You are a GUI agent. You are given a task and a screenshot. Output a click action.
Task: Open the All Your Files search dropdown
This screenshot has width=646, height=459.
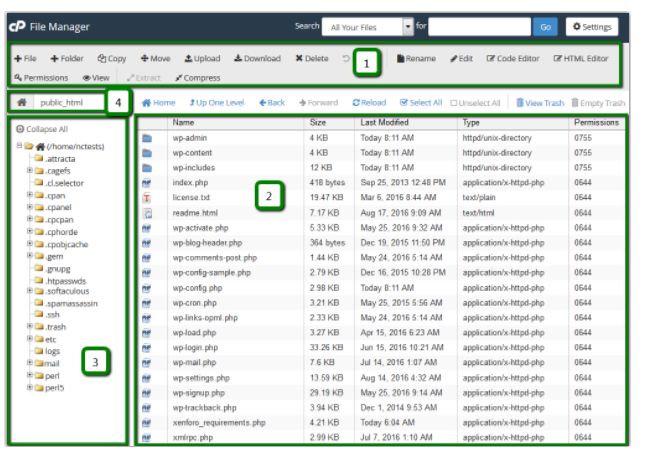coord(367,27)
